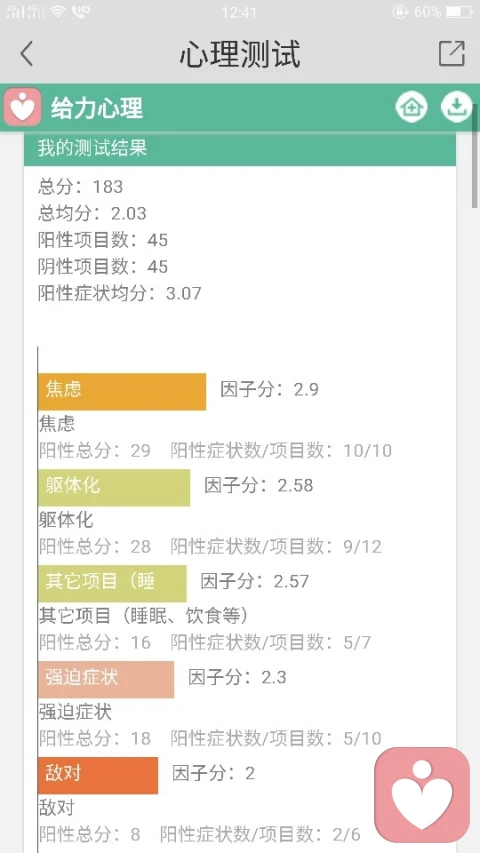Open the floating pink heart app button

pyautogui.click(x=422, y=795)
